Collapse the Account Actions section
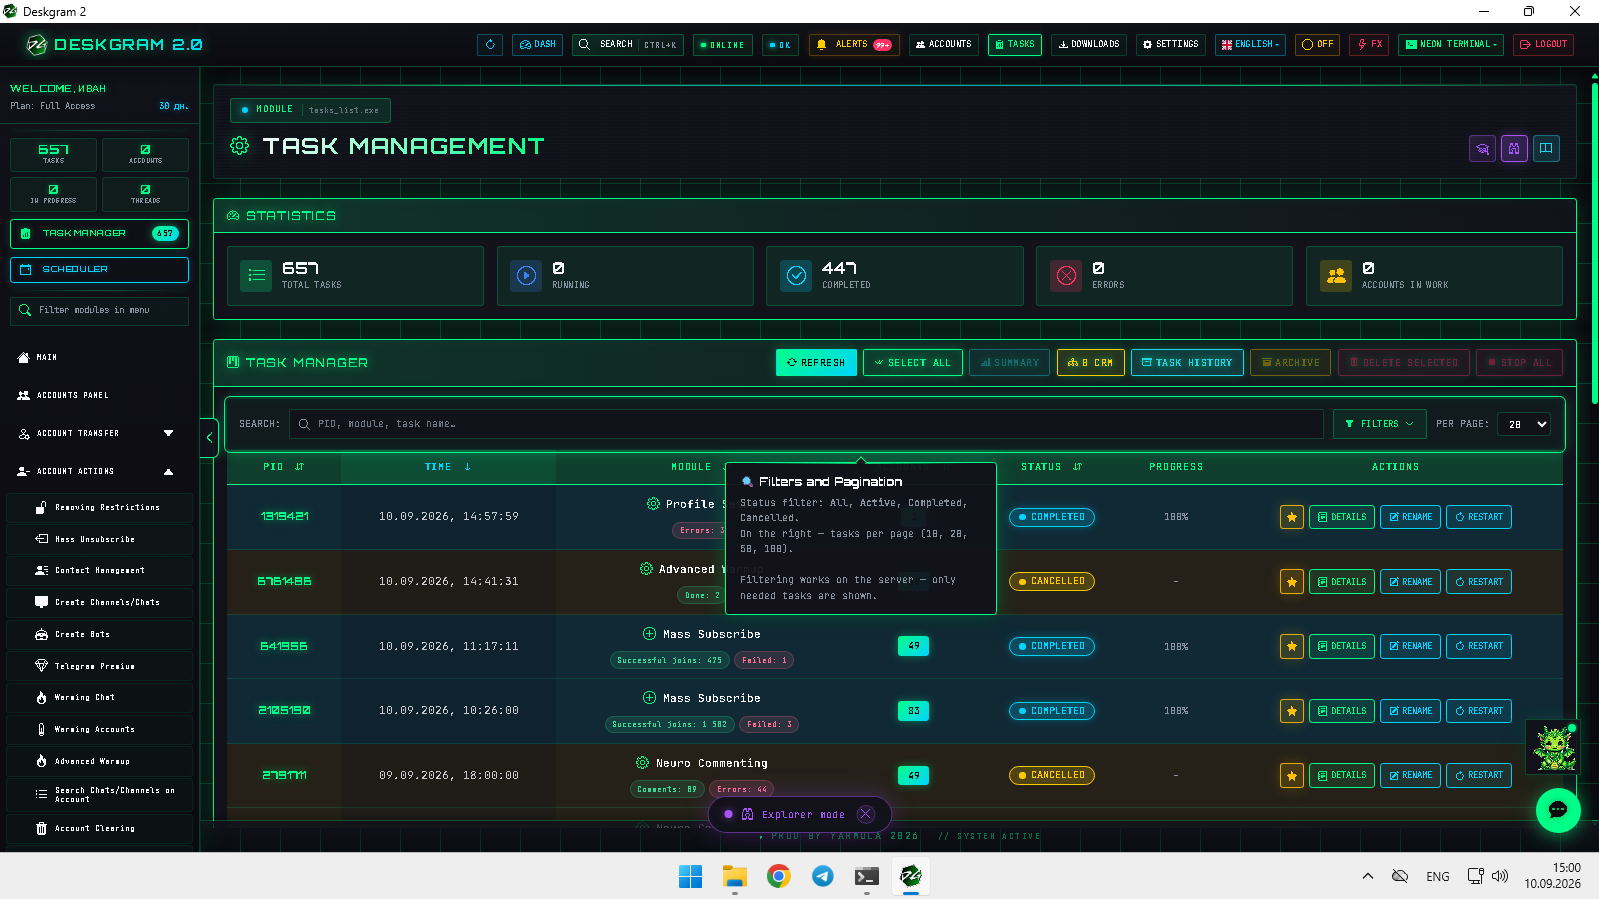The width and height of the screenshot is (1599, 899). [x=99, y=471]
